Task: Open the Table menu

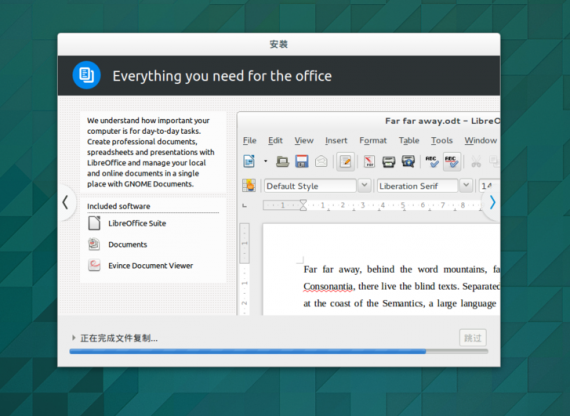Action: coord(409,140)
